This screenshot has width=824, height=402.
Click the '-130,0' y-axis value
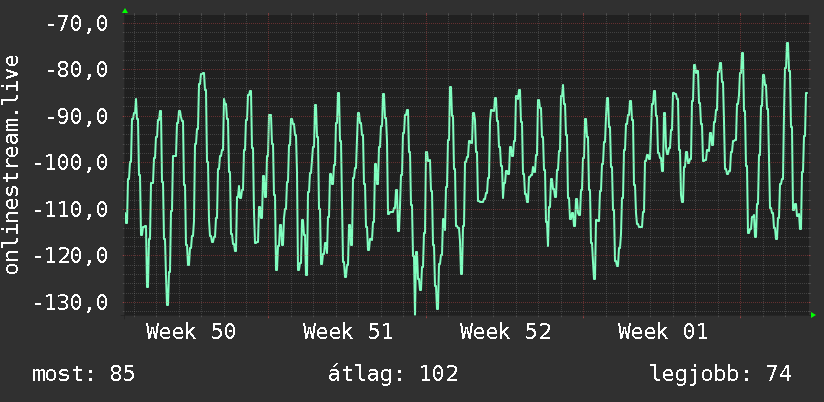point(71,303)
